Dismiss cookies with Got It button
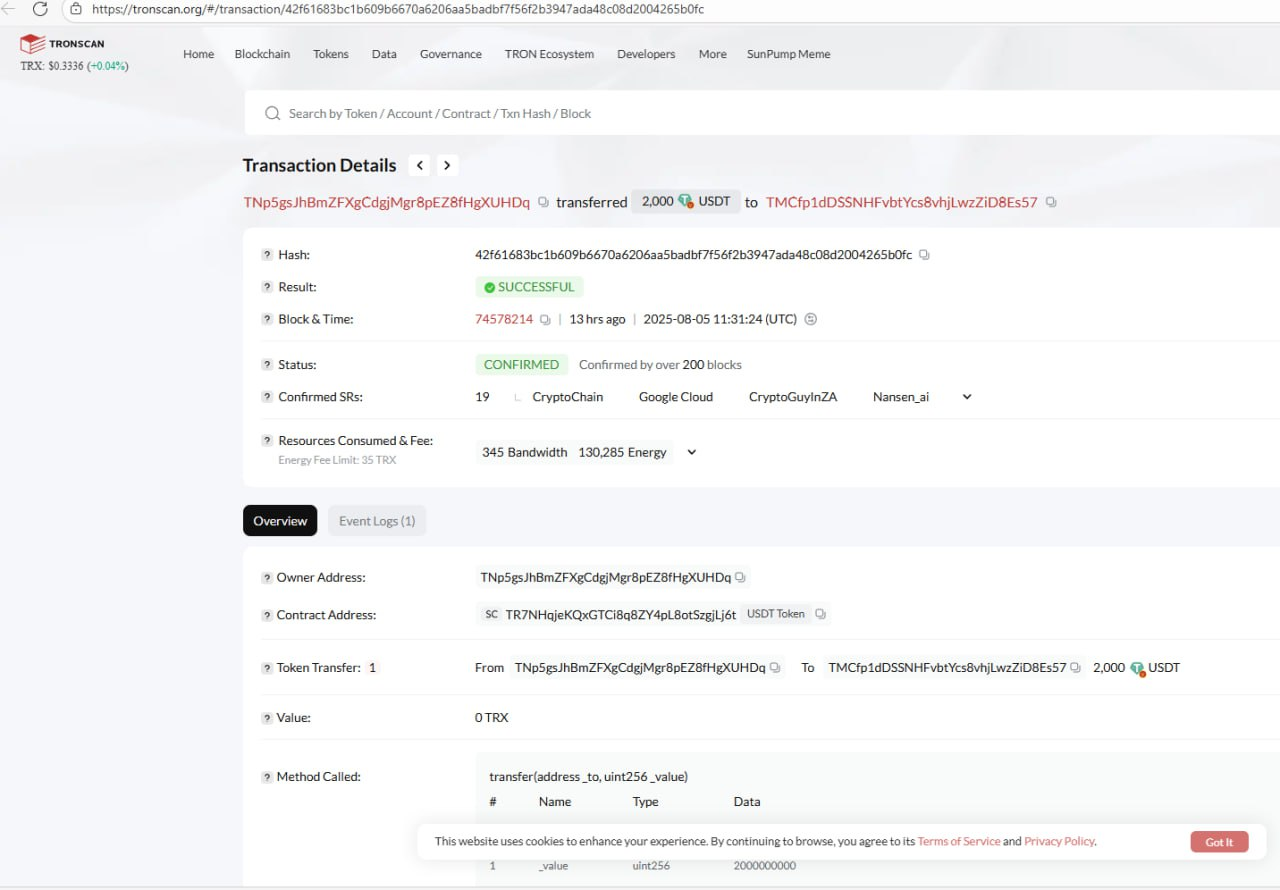1280x890 pixels. (1219, 842)
